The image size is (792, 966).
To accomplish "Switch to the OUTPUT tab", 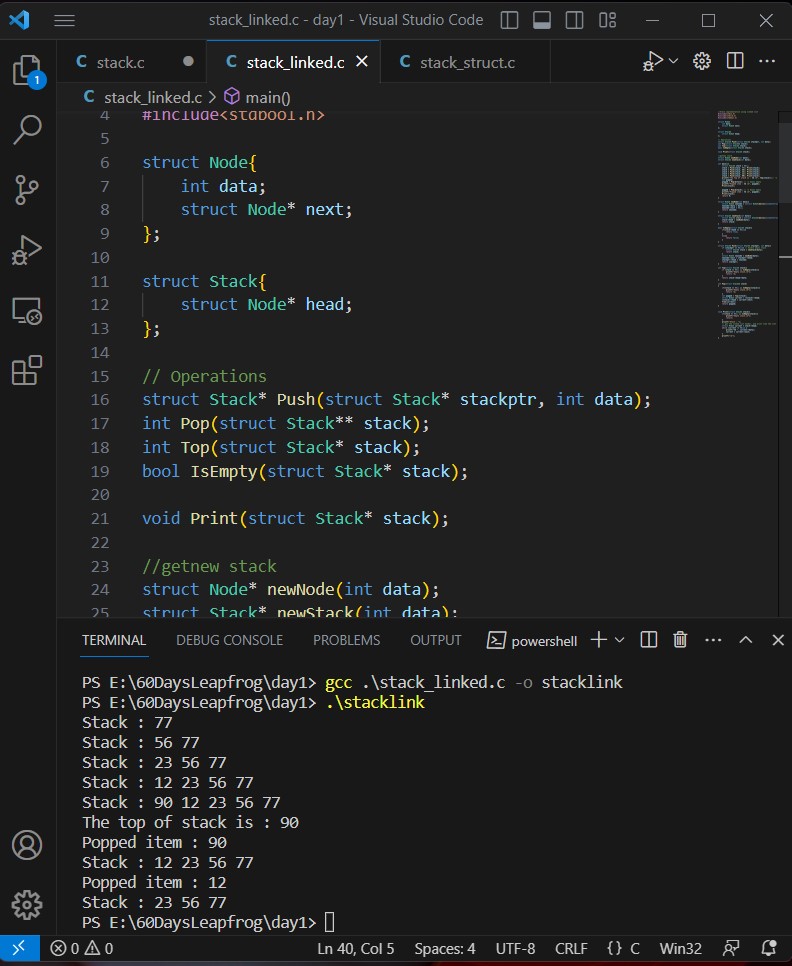I will [435, 640].
